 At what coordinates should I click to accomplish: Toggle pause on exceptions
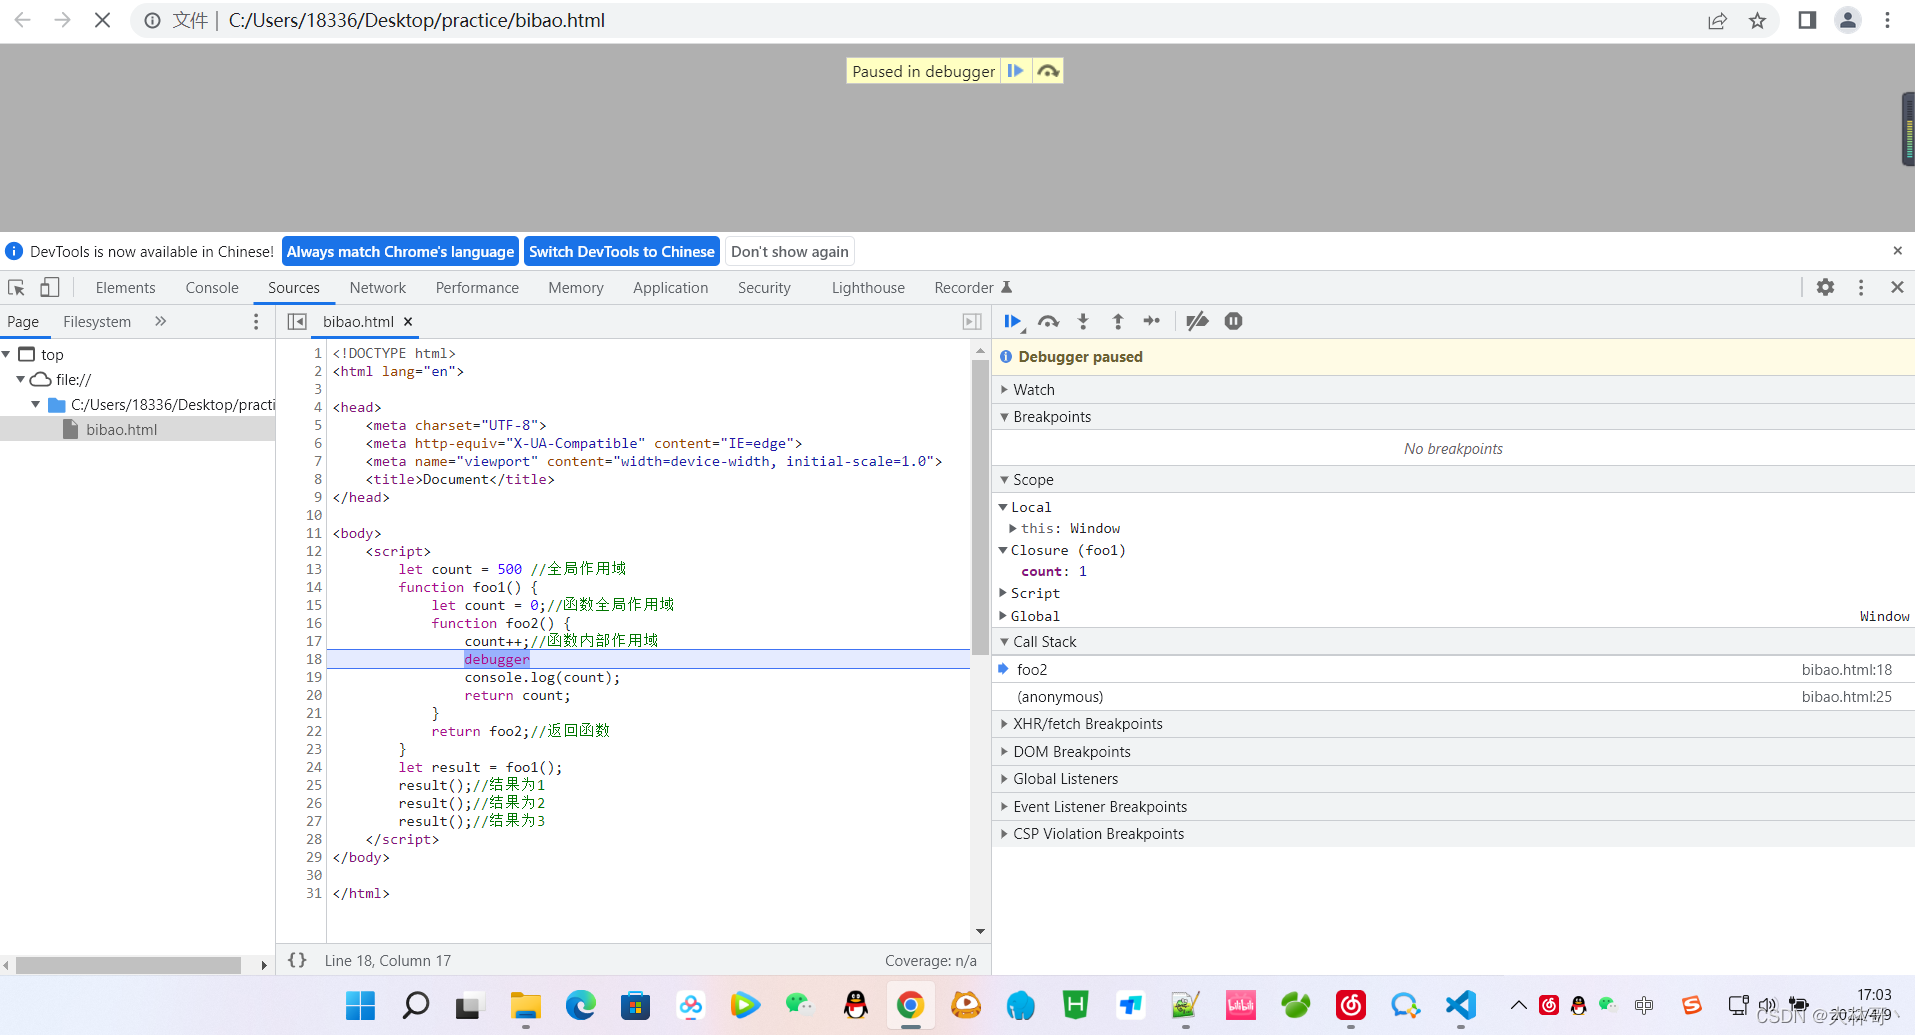pos(1234,321)
